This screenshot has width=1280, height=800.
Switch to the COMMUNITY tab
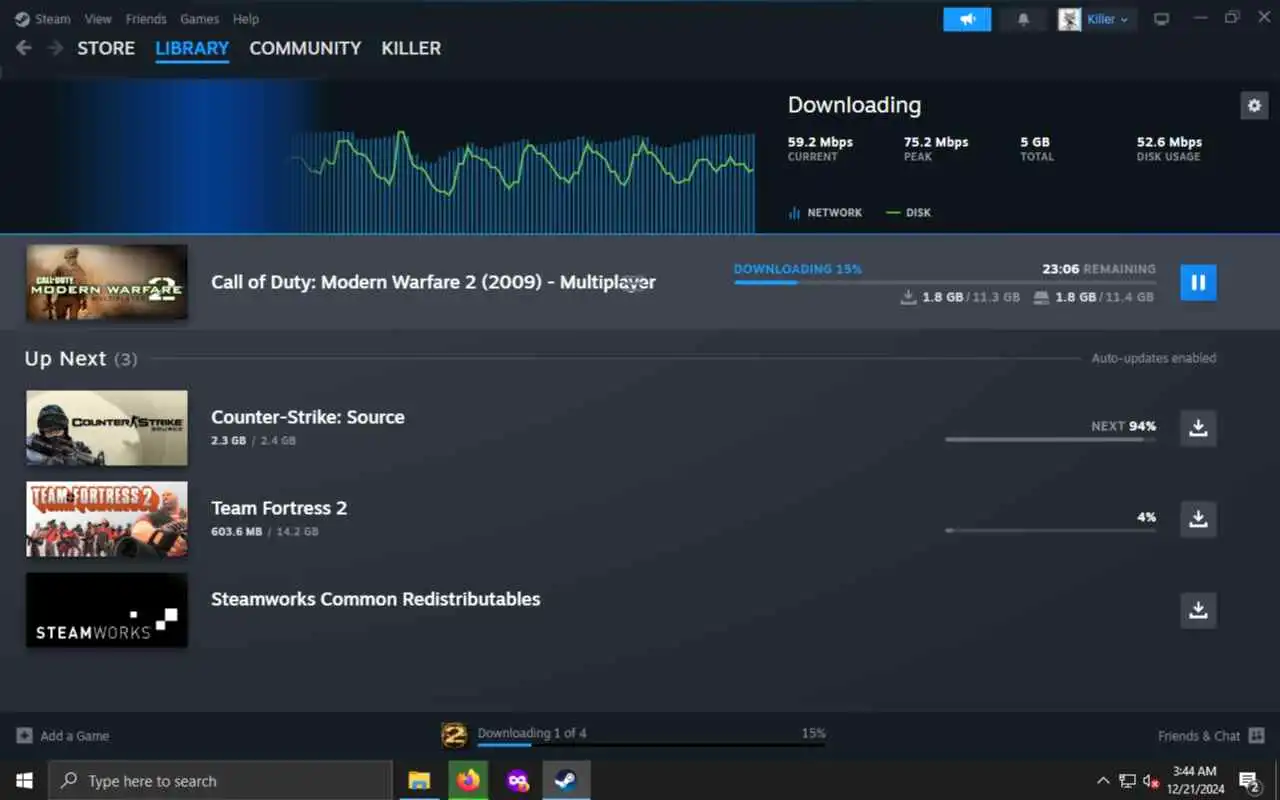click(x=305, y=48)
